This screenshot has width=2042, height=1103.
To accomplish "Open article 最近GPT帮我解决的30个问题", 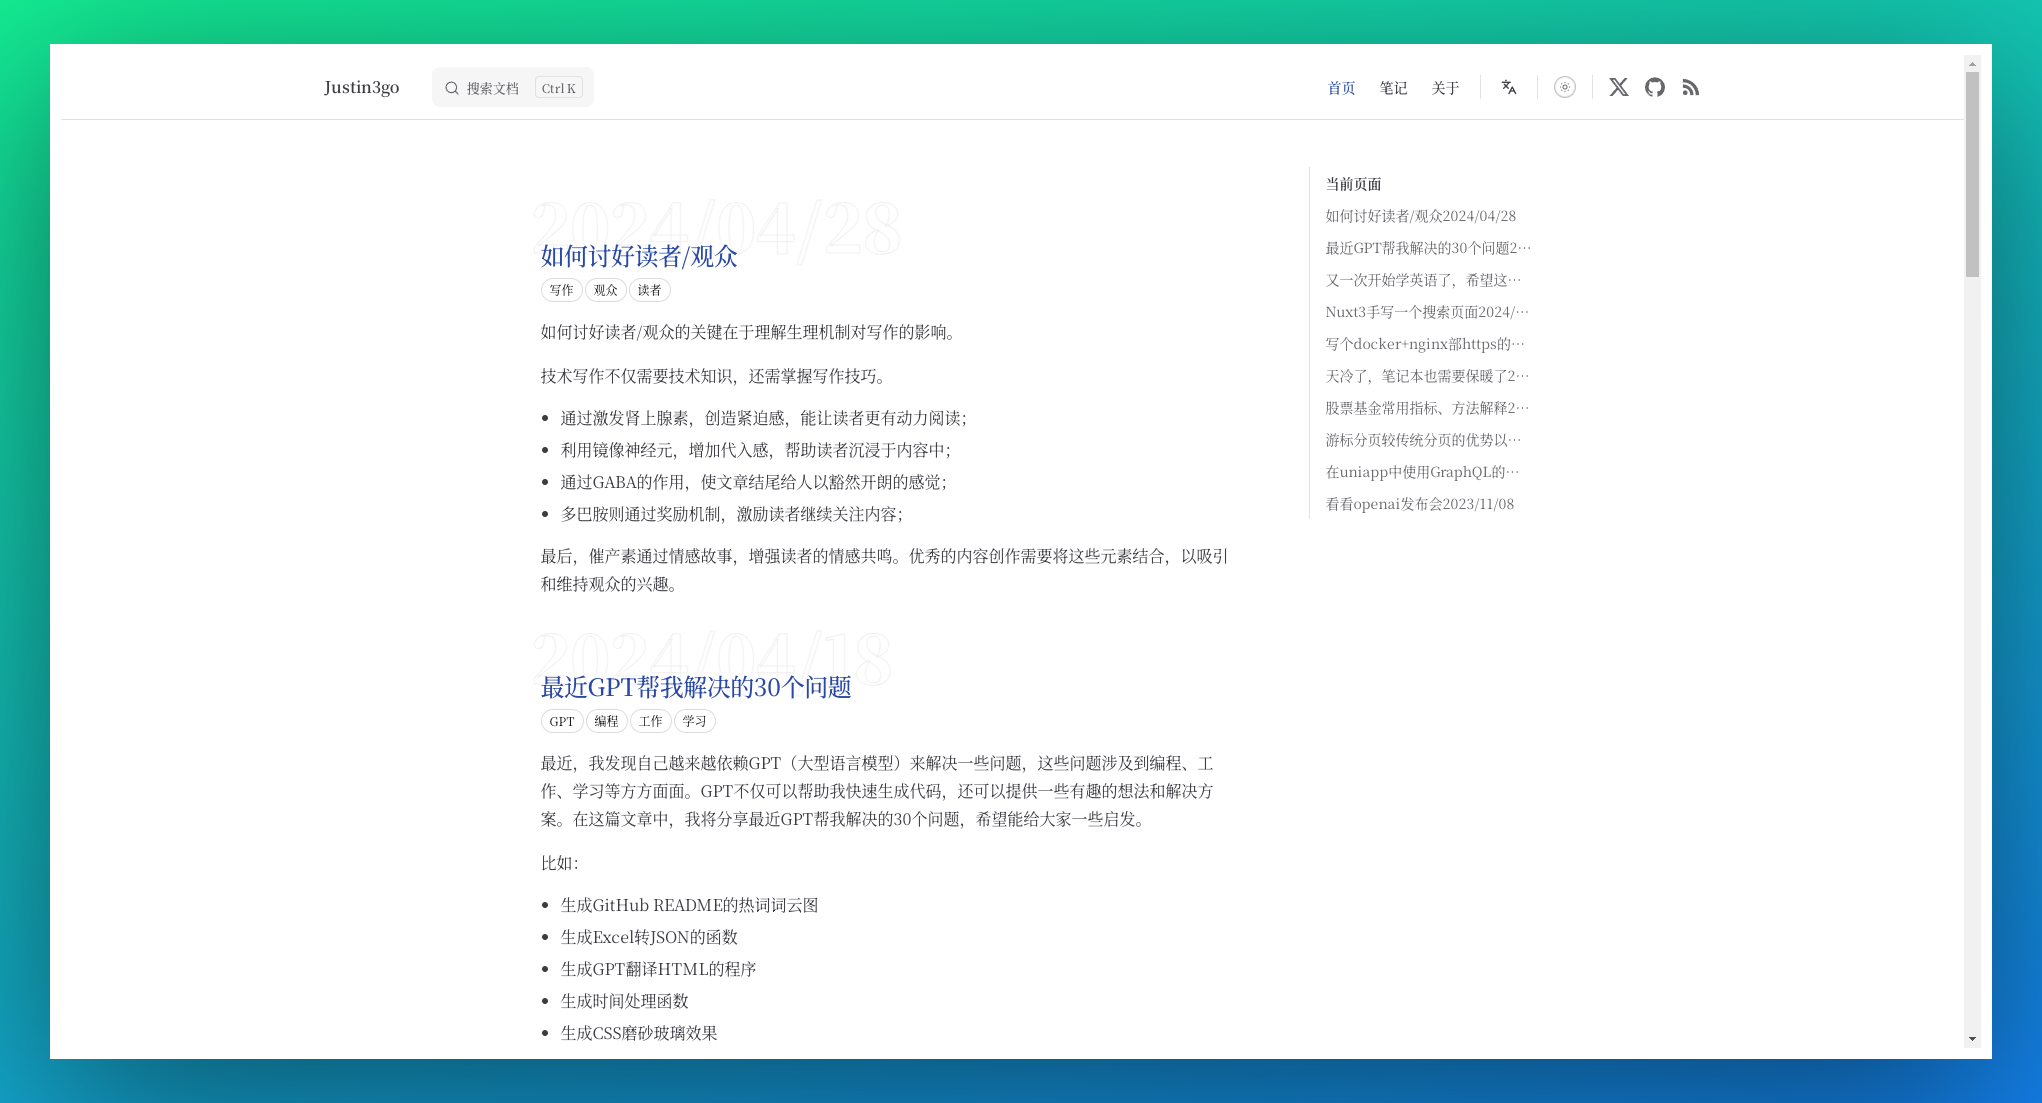I will point(696,688).
